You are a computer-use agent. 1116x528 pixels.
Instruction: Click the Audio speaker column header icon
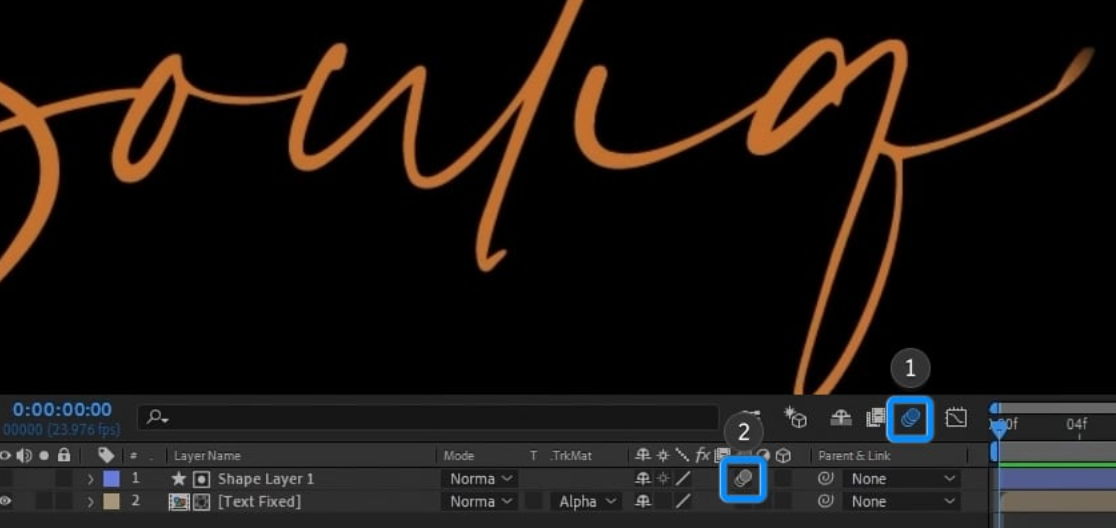[26, 455]
